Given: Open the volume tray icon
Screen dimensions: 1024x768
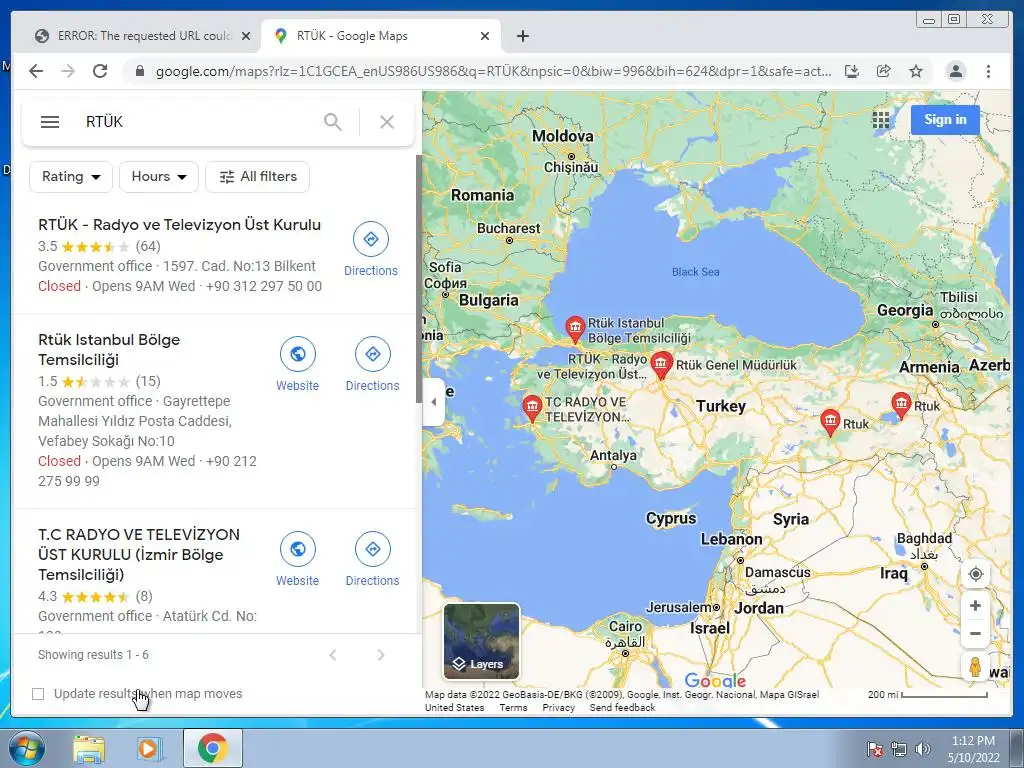Looking at the screenshot, I should pyautogui.click(x=923, y=749).
